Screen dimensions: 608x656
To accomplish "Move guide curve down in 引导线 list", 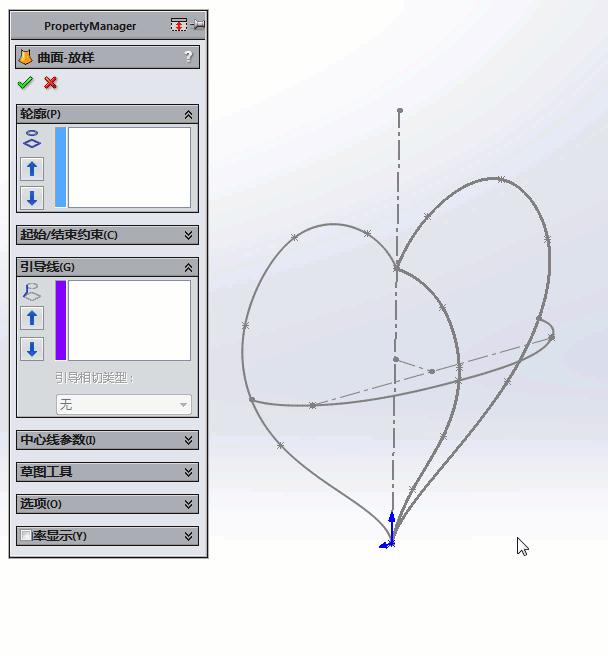I will (x=32, y=348).
